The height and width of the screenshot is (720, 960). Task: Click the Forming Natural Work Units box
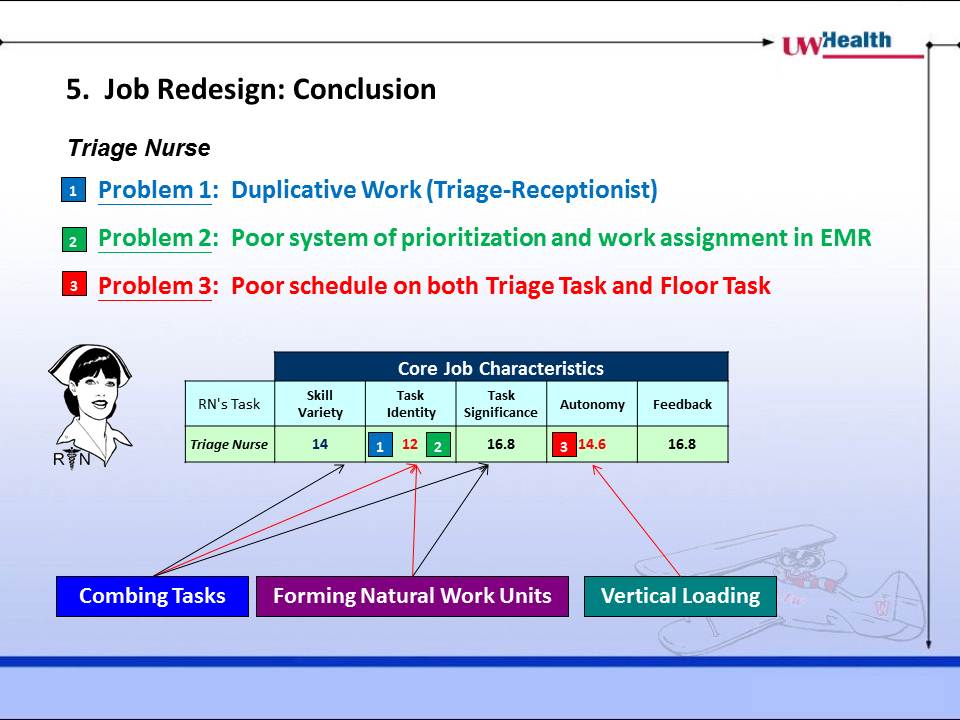[412, 596]
